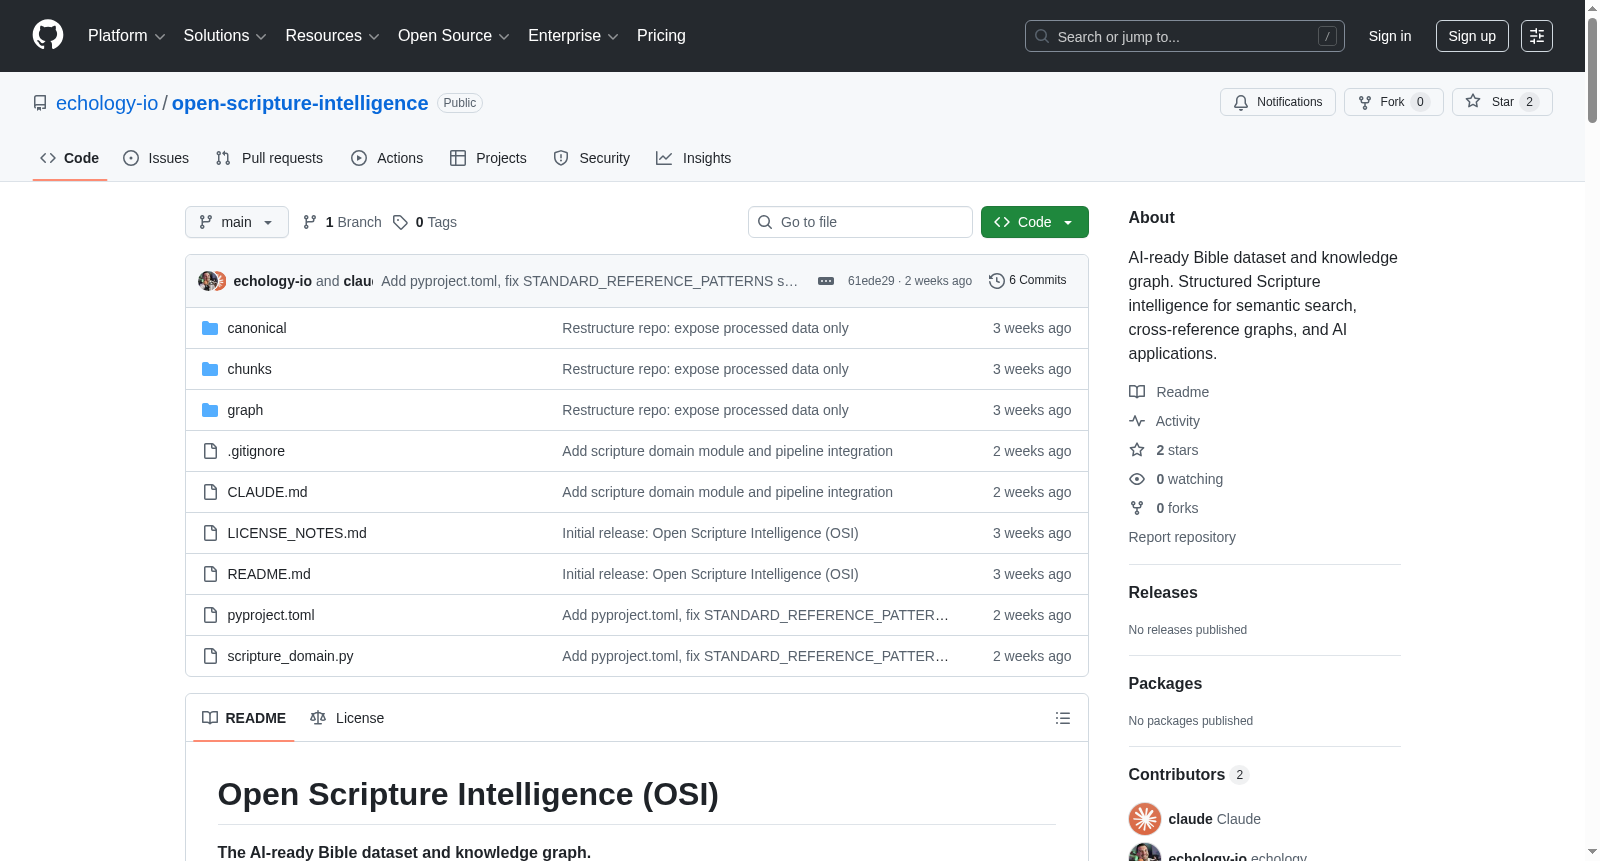Screen dimensions: 1600x861
Task: Click the file icon for scripture_domain.py
Action: [x=210, y=656]
